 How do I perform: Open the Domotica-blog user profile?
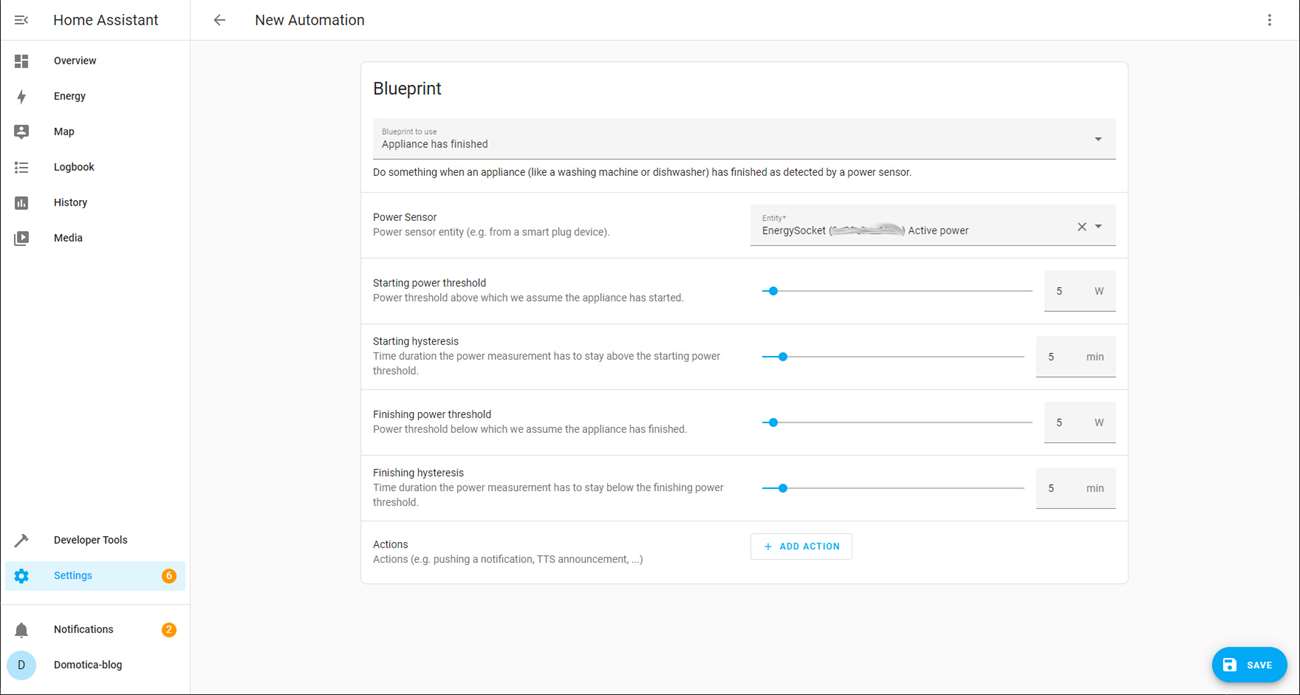pyautogui.click(x=88, y=665)
